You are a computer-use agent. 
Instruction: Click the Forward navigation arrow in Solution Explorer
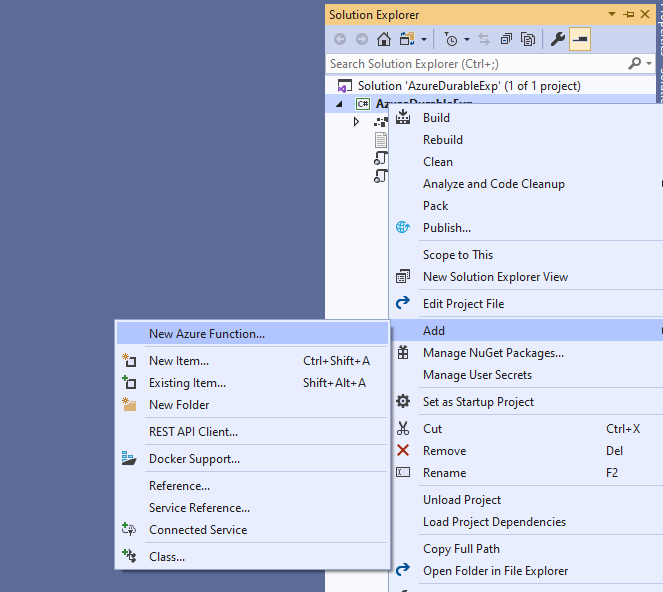[362, 39]
